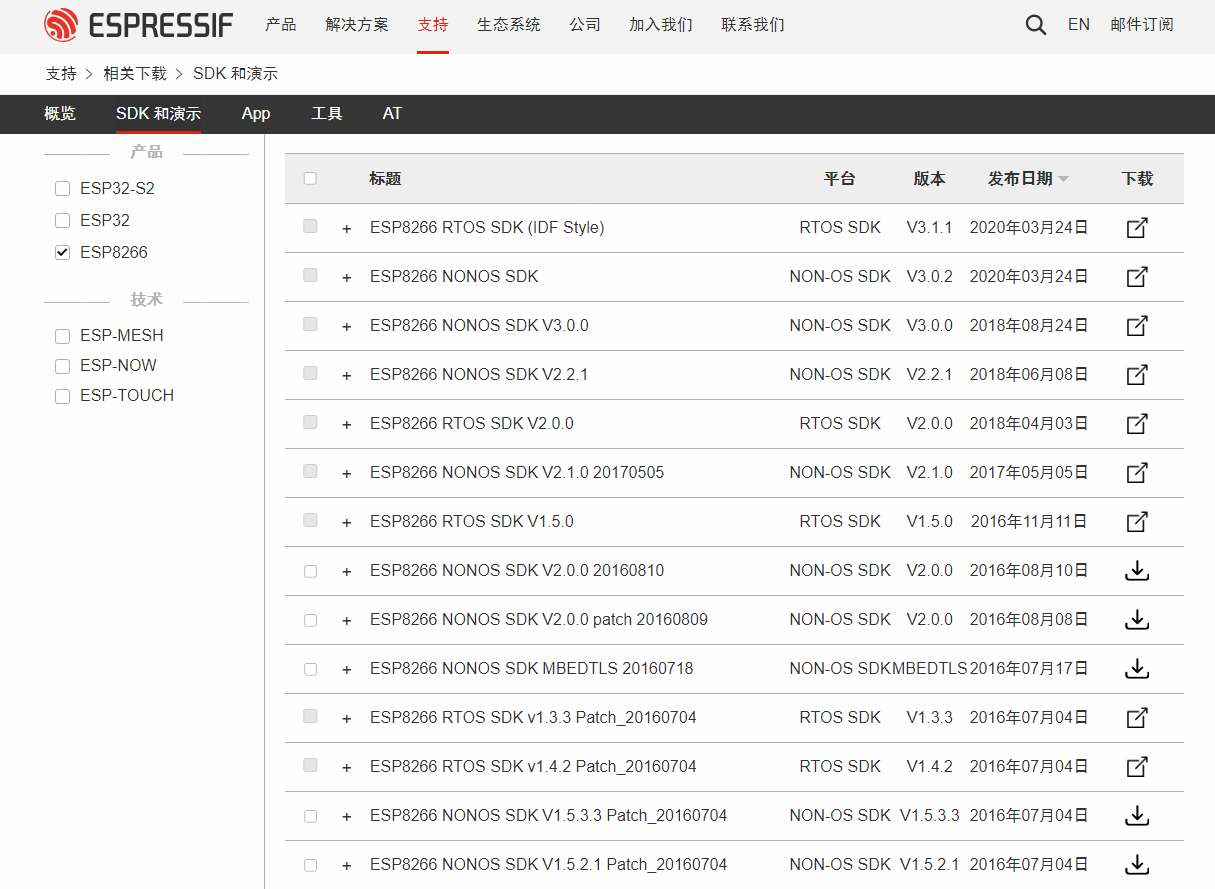Click the date 2018年08月24日
This screenshot has width=1215, height=889.
1029,326
